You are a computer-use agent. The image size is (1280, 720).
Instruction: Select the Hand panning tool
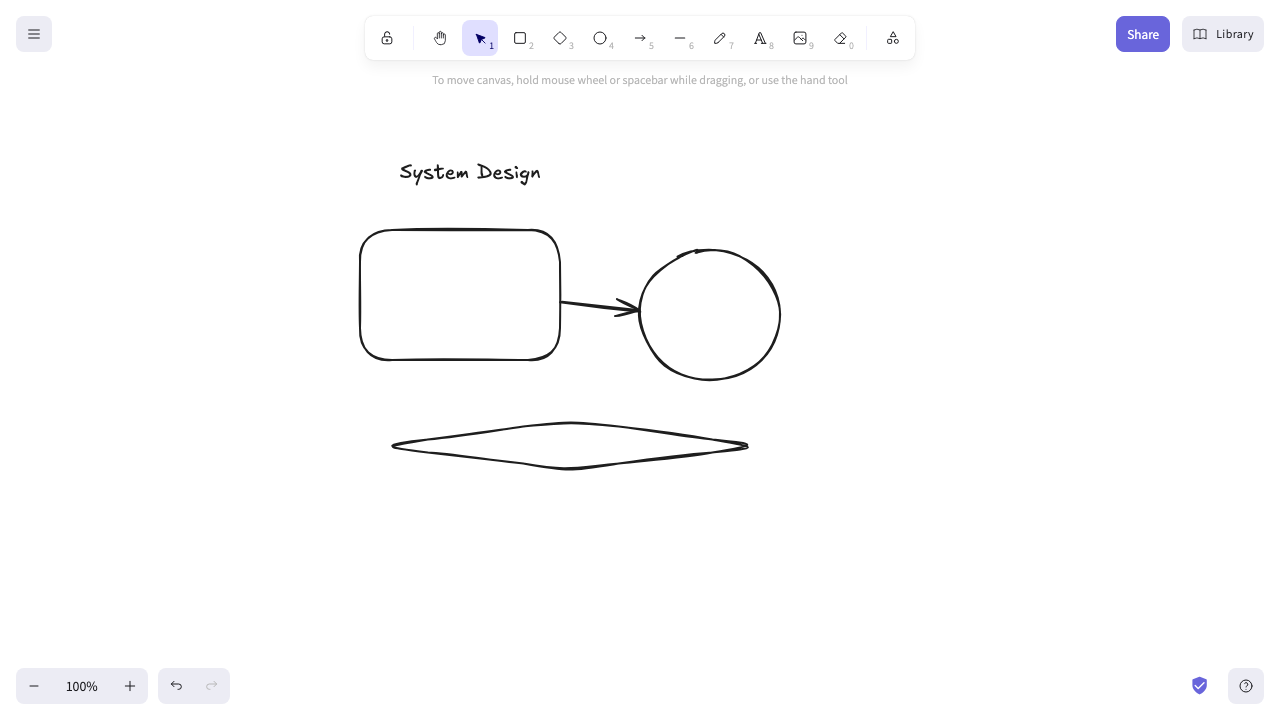440,38
